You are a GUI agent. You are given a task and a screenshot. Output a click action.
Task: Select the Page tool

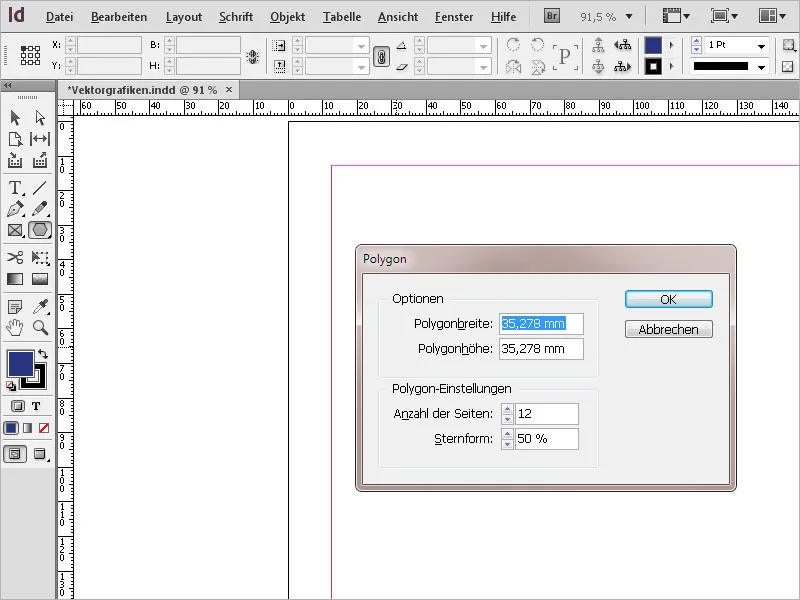tap(15, 139)
